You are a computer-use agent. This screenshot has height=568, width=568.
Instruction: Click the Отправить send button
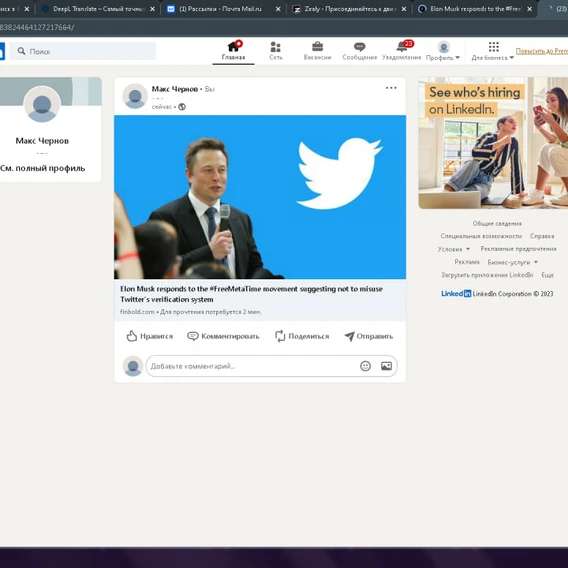point(368,336)
